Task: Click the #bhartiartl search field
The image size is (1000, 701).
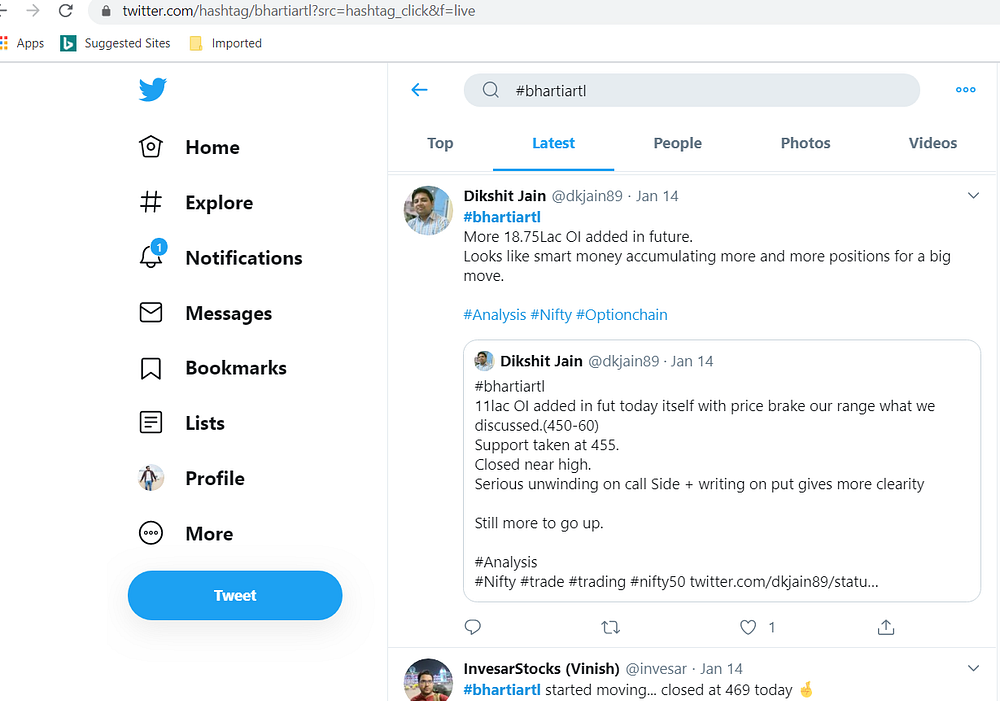Action: [700, 90]
